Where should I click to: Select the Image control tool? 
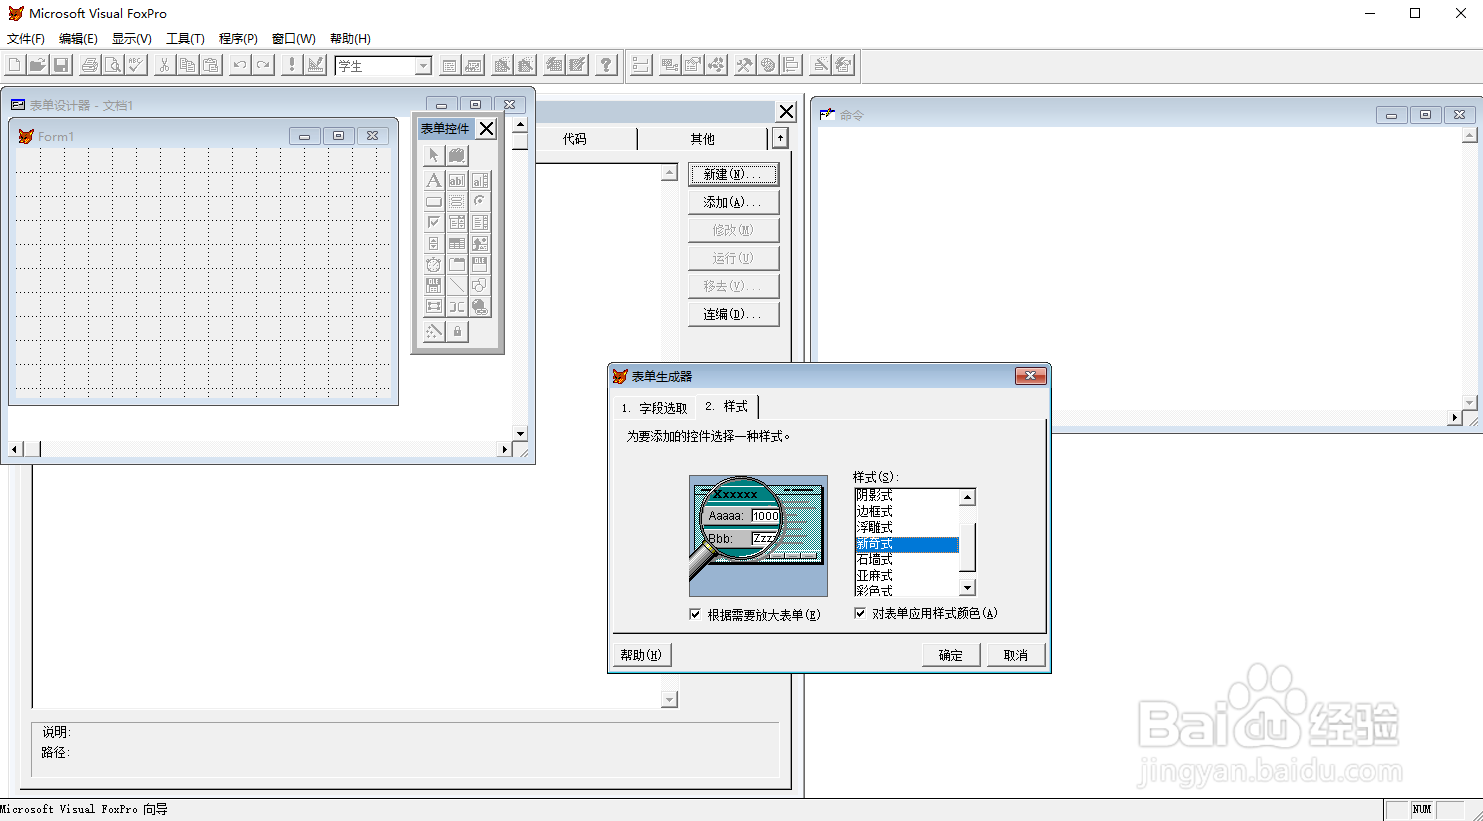tap(480, 243)
